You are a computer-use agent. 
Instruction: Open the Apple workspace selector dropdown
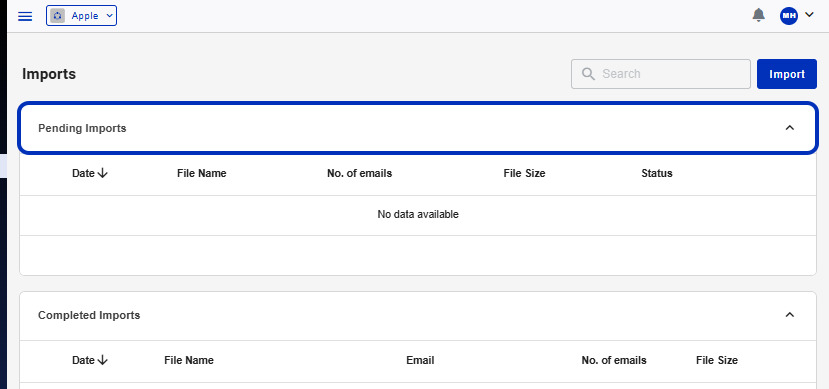click(x=81, y=16)
